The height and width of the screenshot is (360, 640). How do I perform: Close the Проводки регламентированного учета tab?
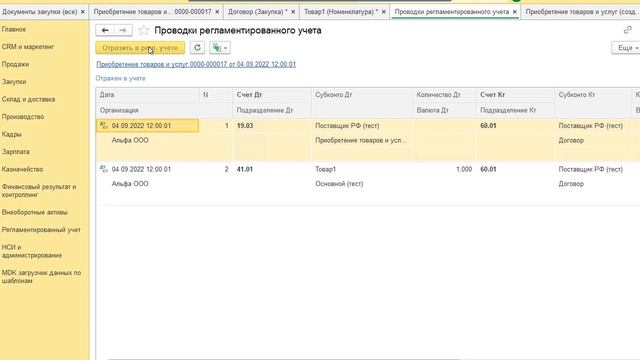click(515, 12)
